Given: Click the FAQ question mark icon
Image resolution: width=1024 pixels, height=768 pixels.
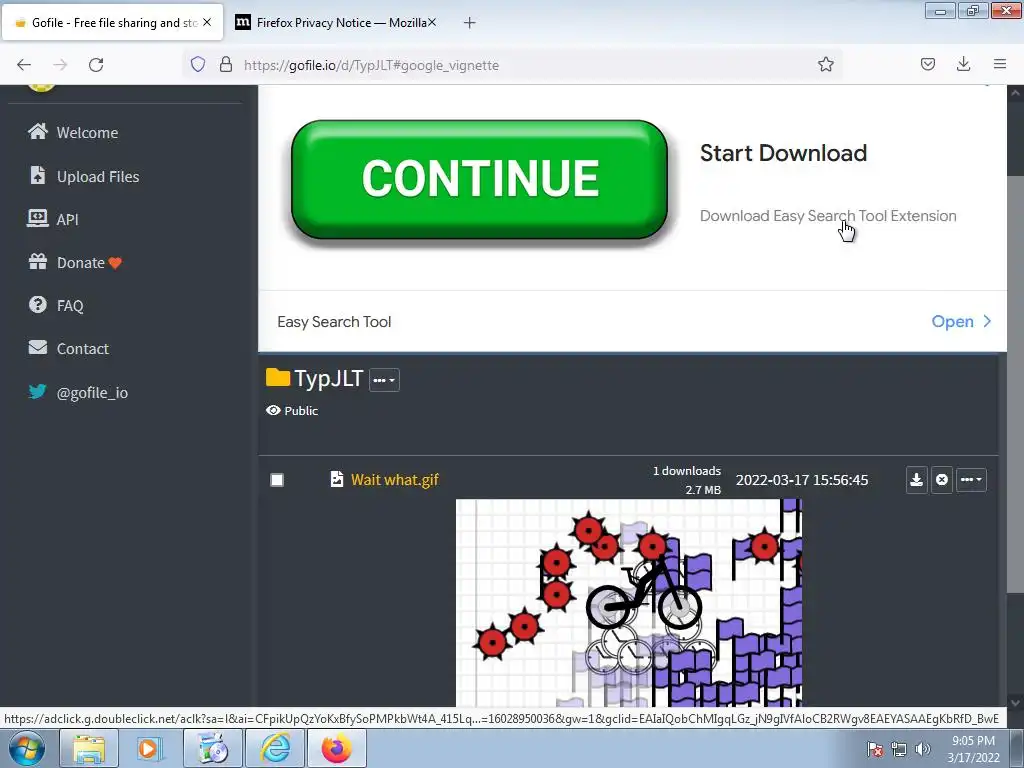Looking at the screenshot, I should [38, 305].
